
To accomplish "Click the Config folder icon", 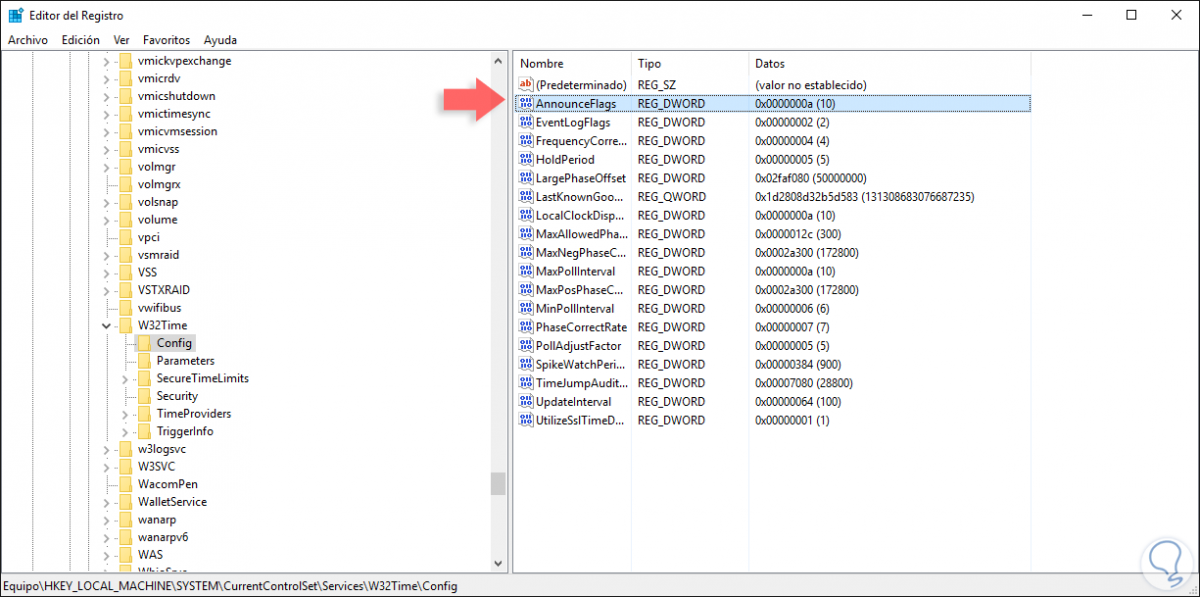I will pyautogui.click(x=144, y=343).
